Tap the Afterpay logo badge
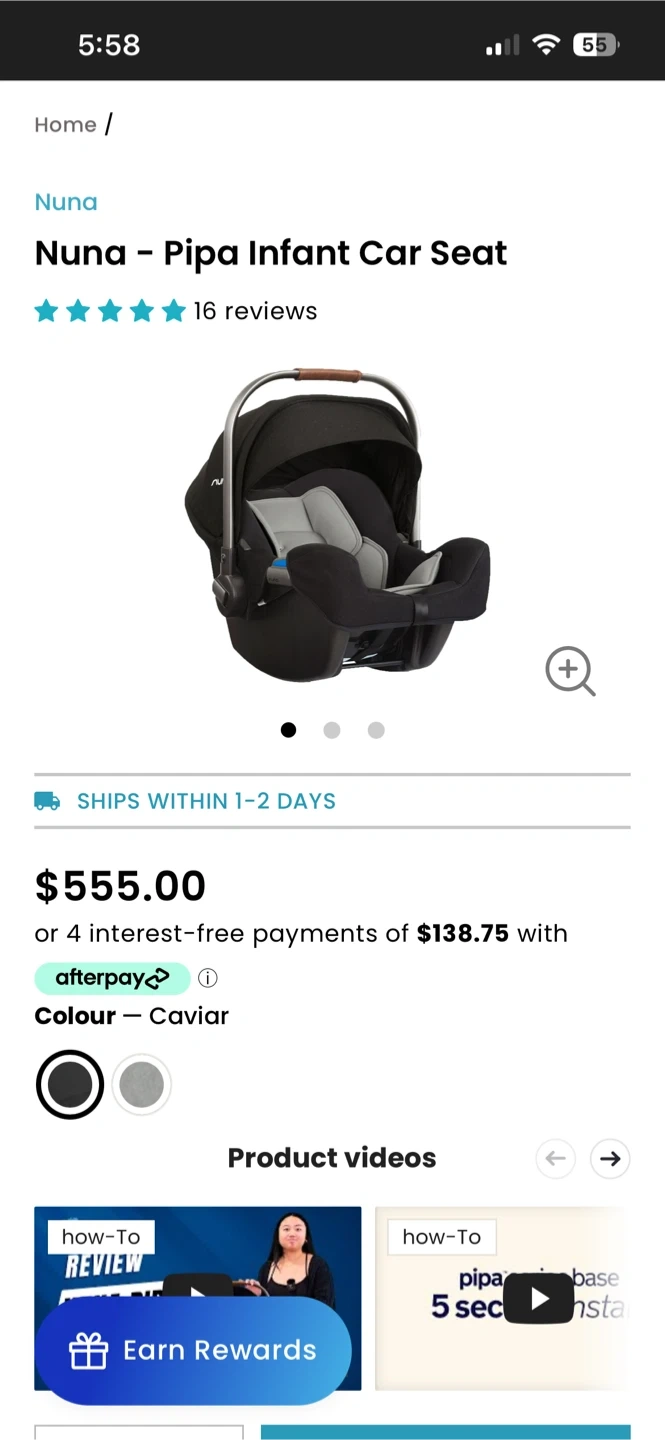This screenshot has width=665, height=1440. pos(112,978)
